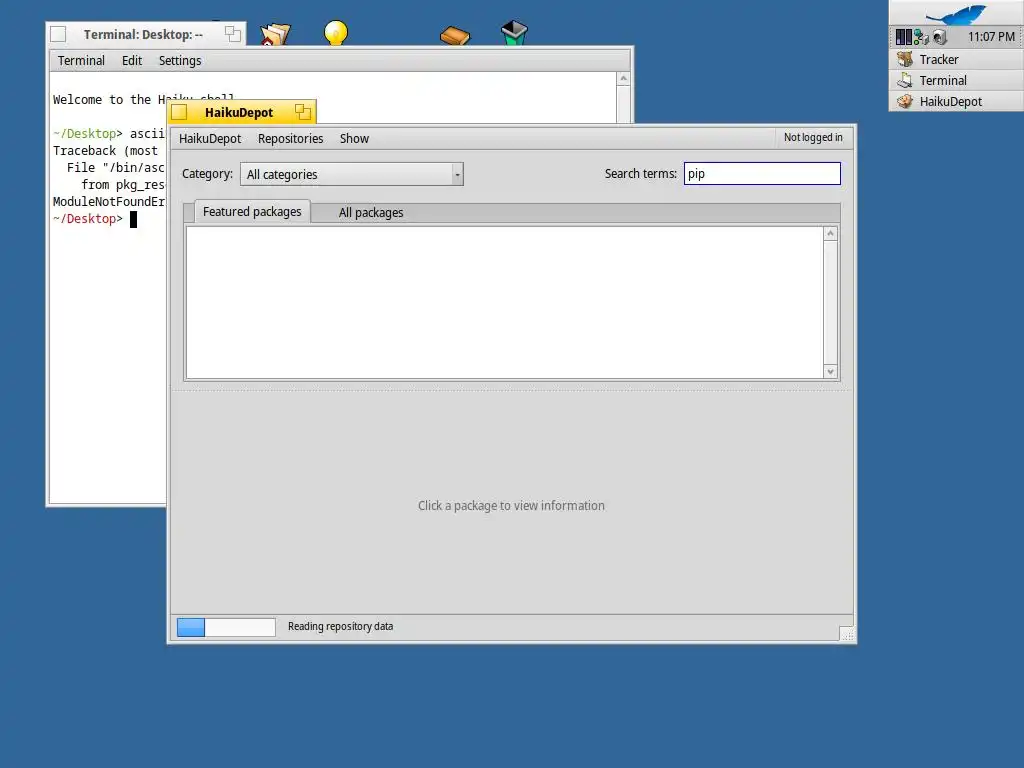Expand the Category 'All categories' dropdown
Screen dimensions: 1024x768
click(352, 174)
